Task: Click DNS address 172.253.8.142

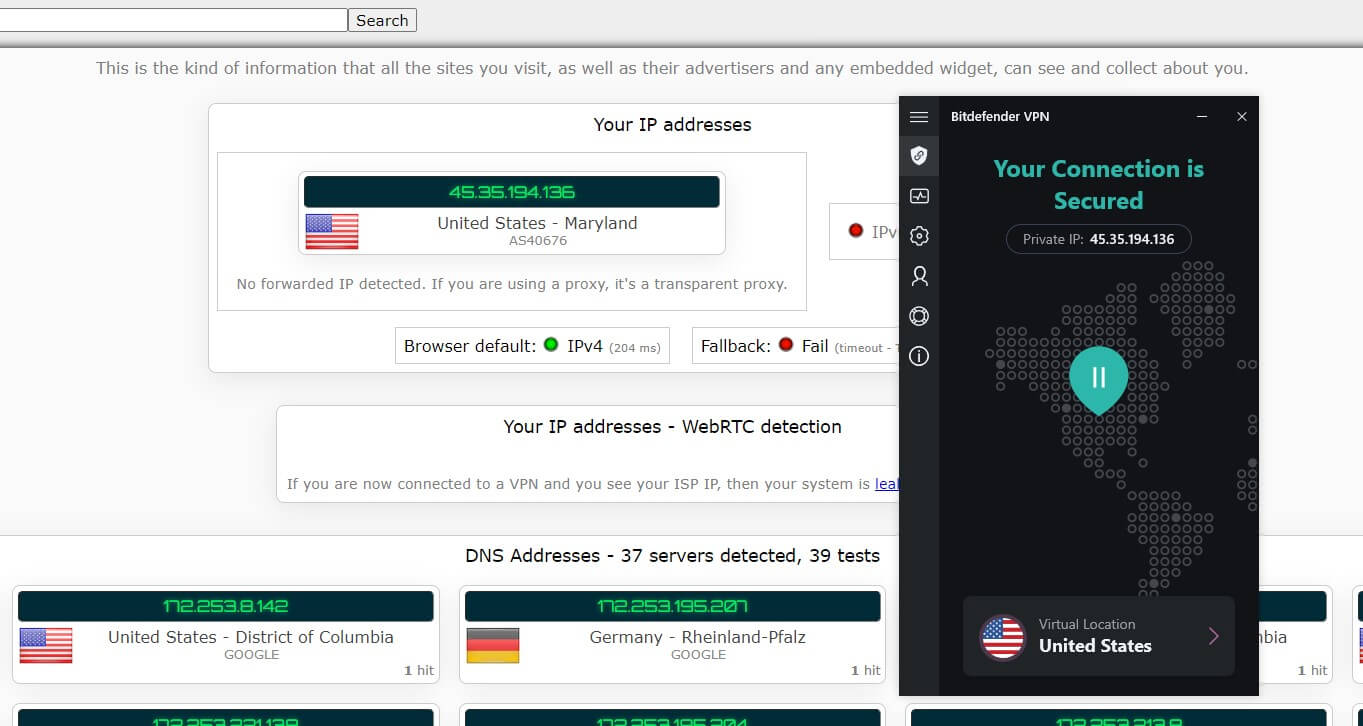Action: pos(225,606)
